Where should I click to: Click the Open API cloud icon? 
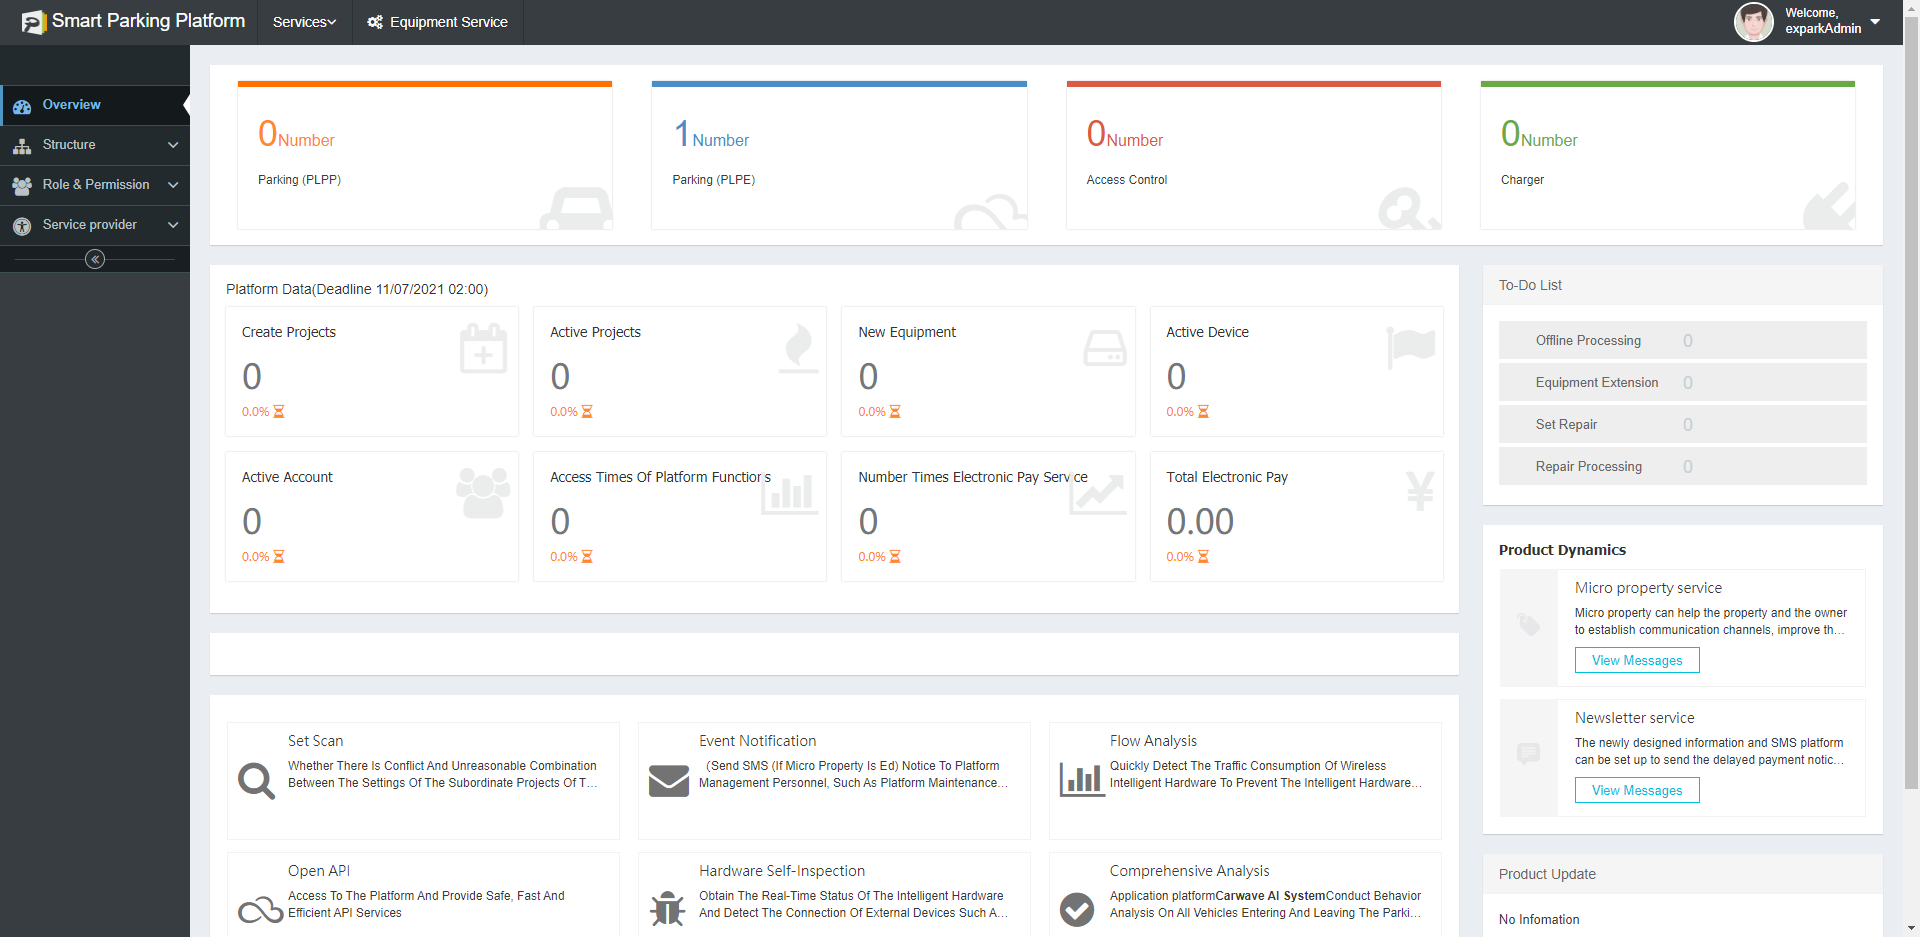pyautogui.click(x=260, y=910)
